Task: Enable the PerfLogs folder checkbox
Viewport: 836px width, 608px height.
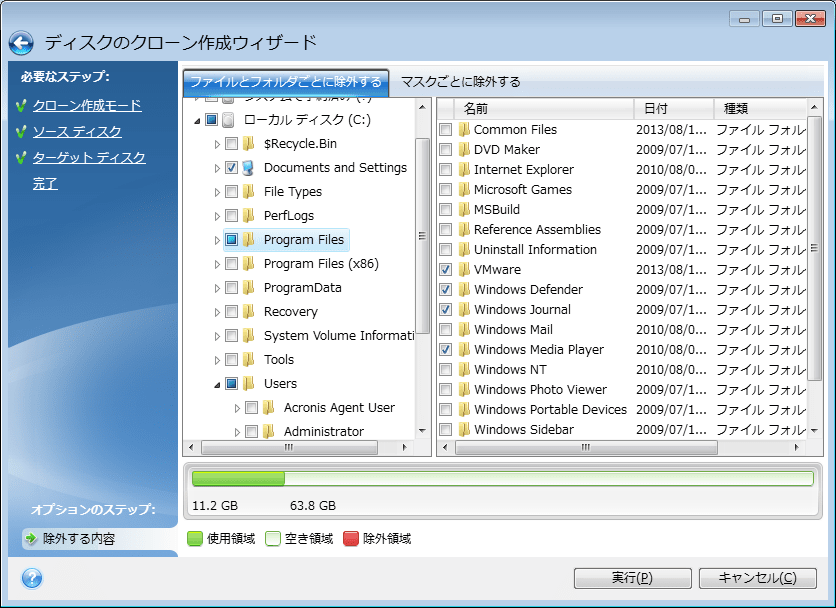Action: point(232,216)
